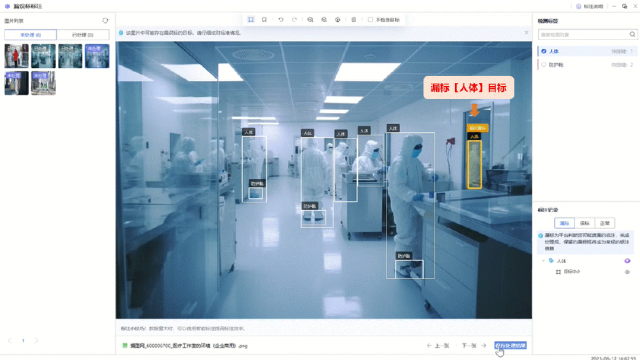This screenshot has width=640, height=360.
Task: Open the 未处理 images tab
Action: 31,35
